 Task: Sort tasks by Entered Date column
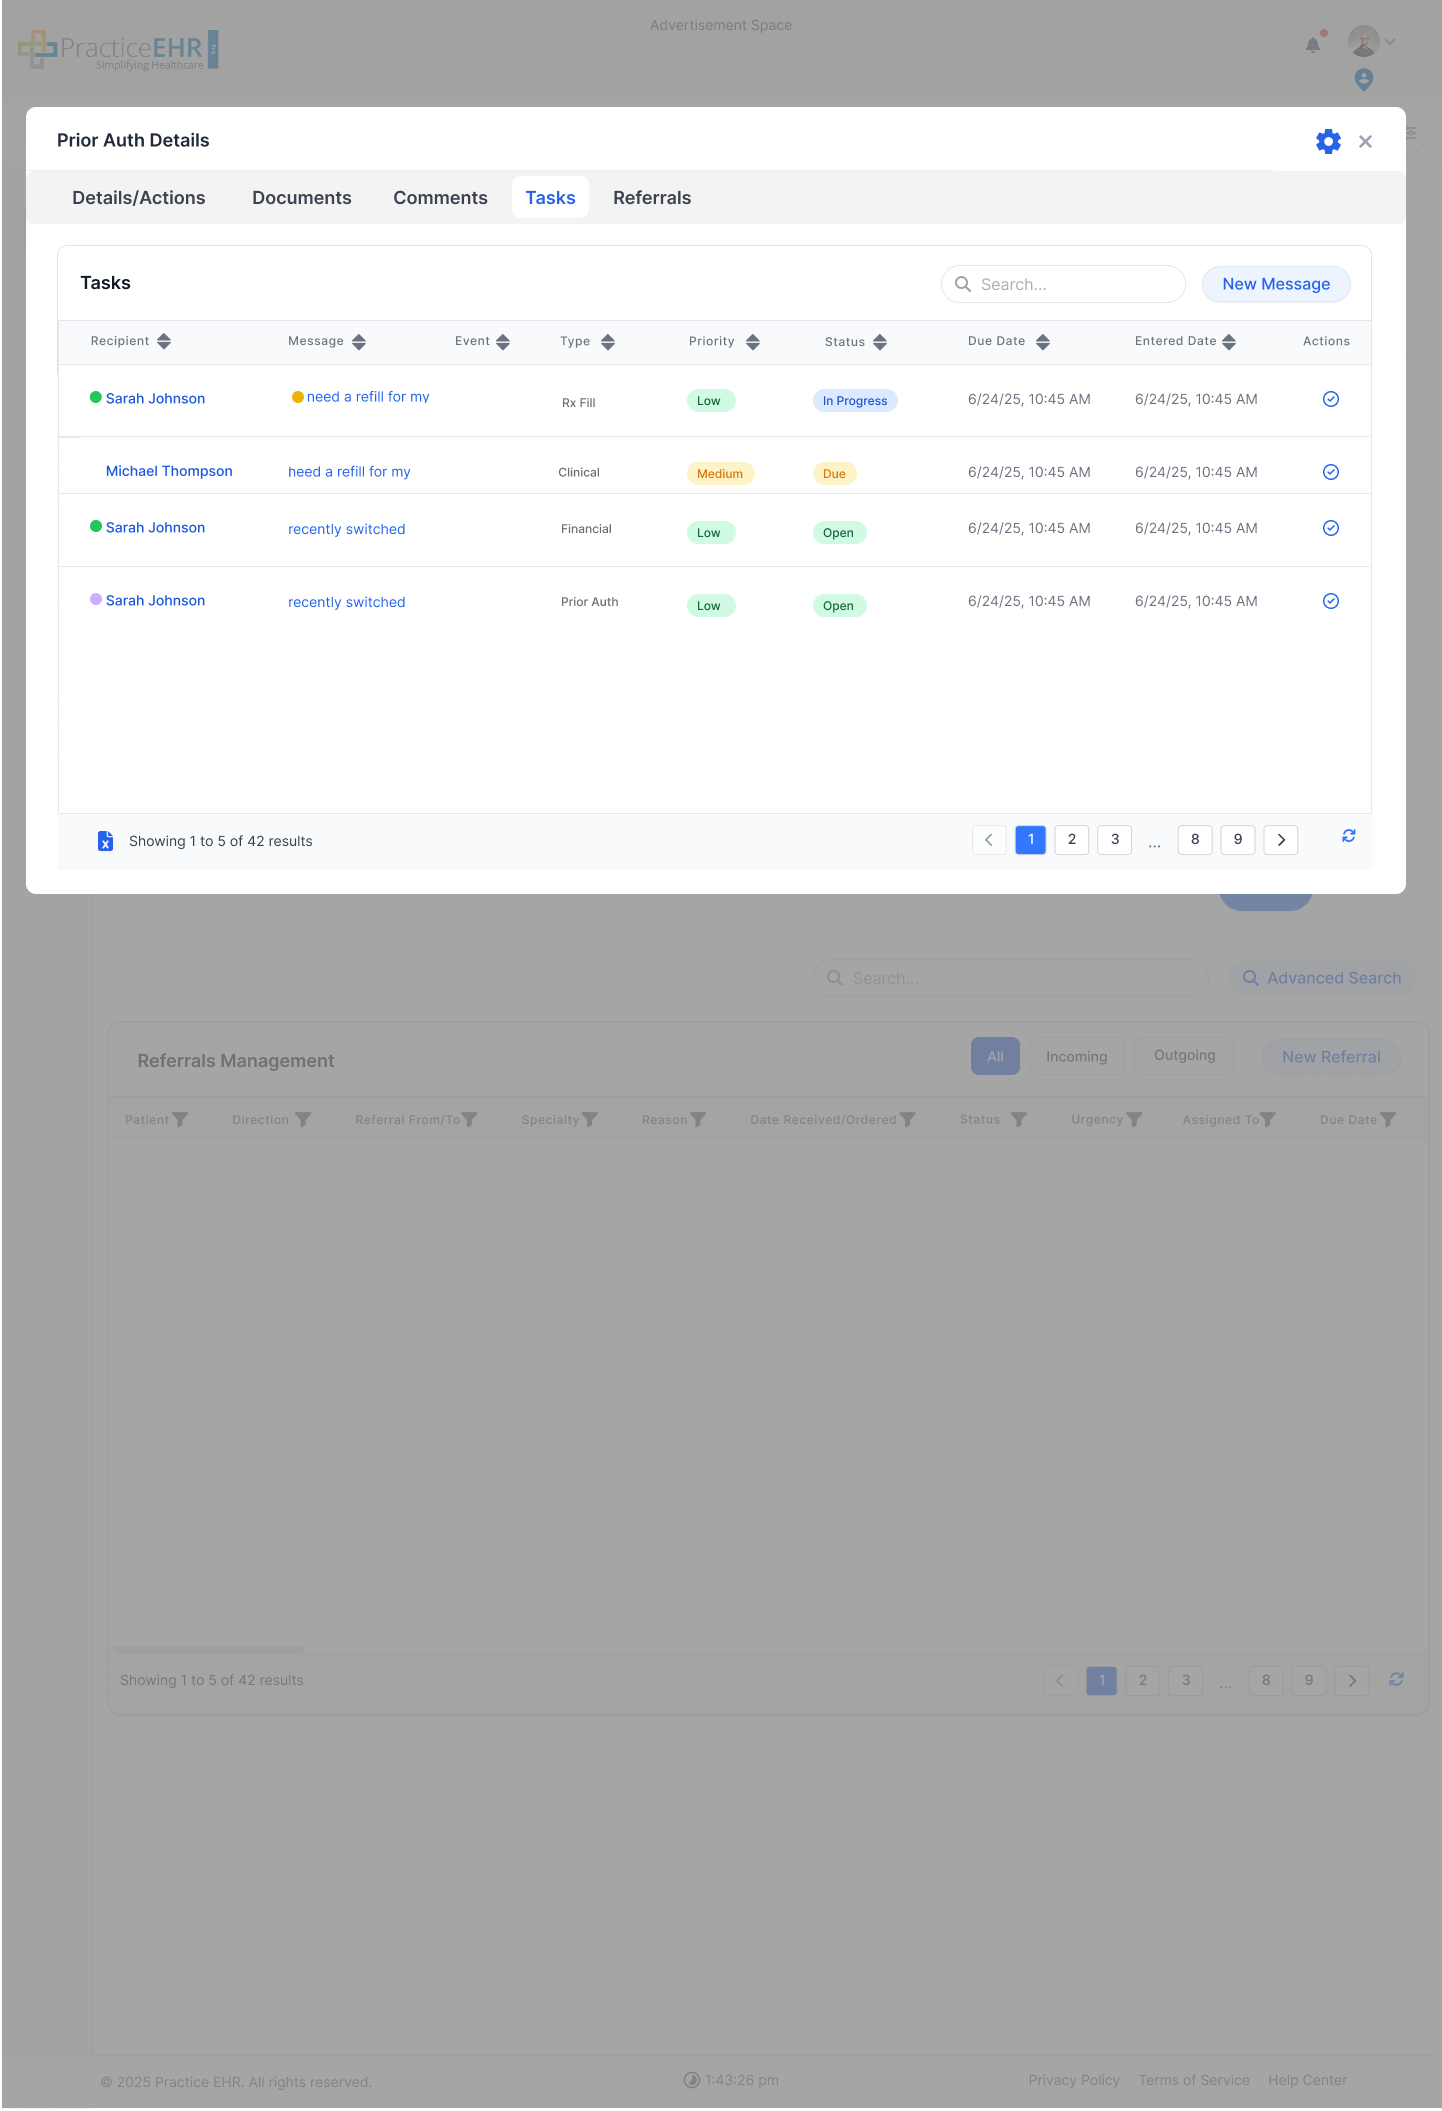point(1229,342)
